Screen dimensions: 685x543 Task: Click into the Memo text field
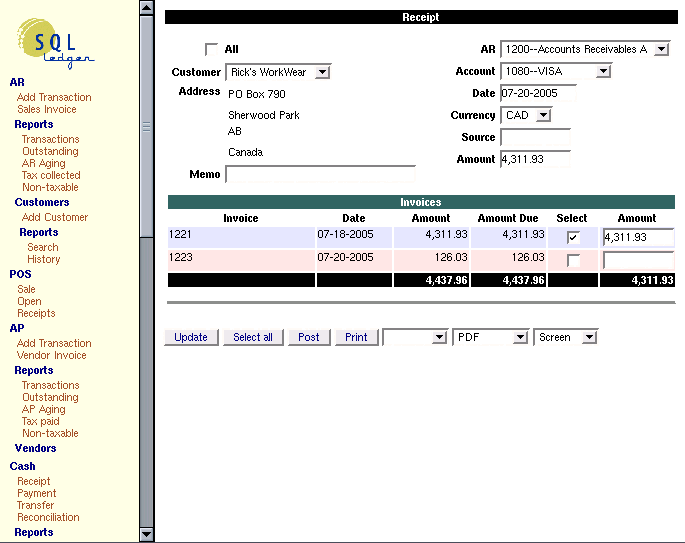pos(320,174)
